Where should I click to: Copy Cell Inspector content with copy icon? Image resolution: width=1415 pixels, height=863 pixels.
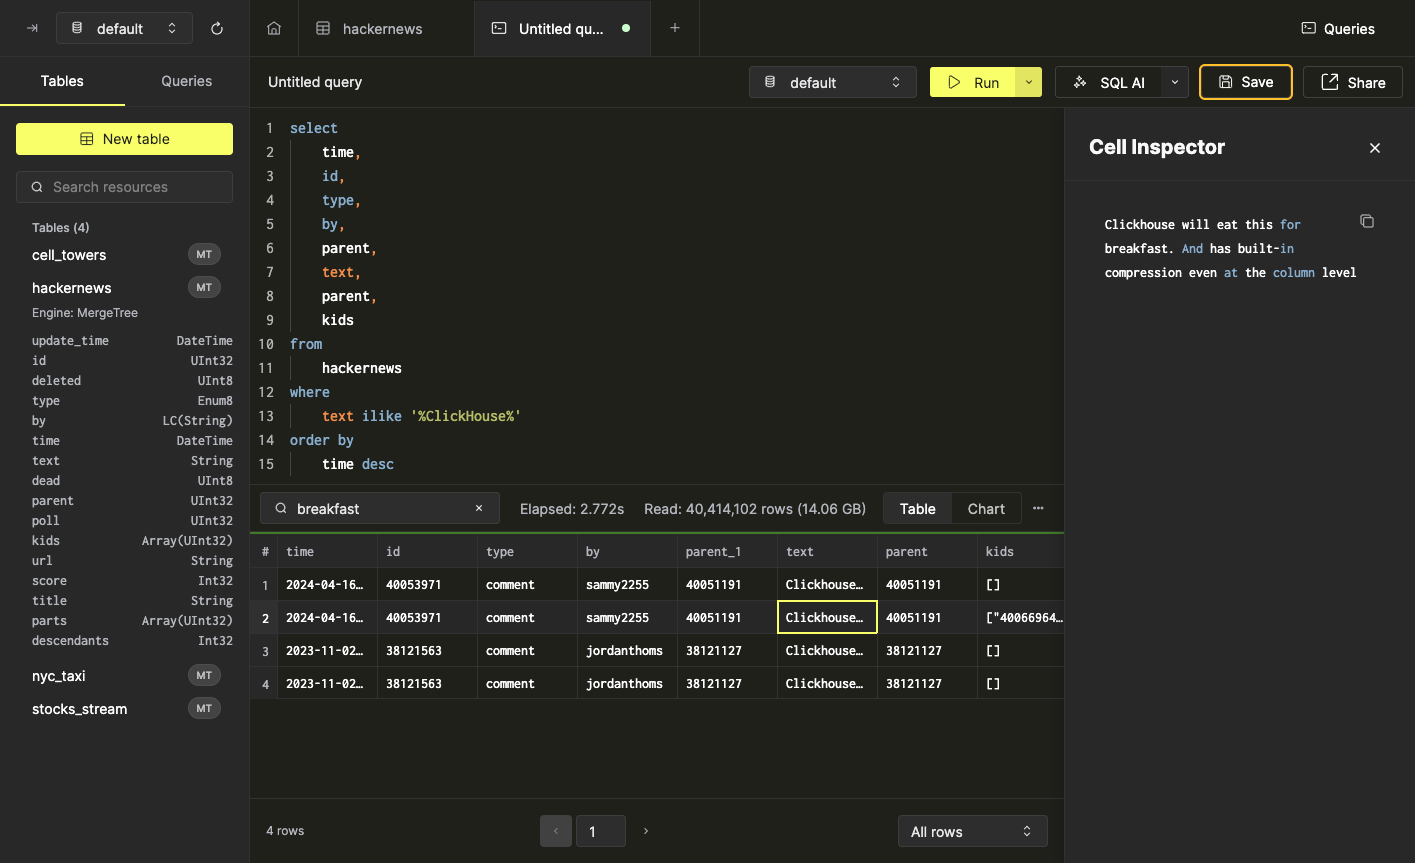click(x=1367, y=221)
